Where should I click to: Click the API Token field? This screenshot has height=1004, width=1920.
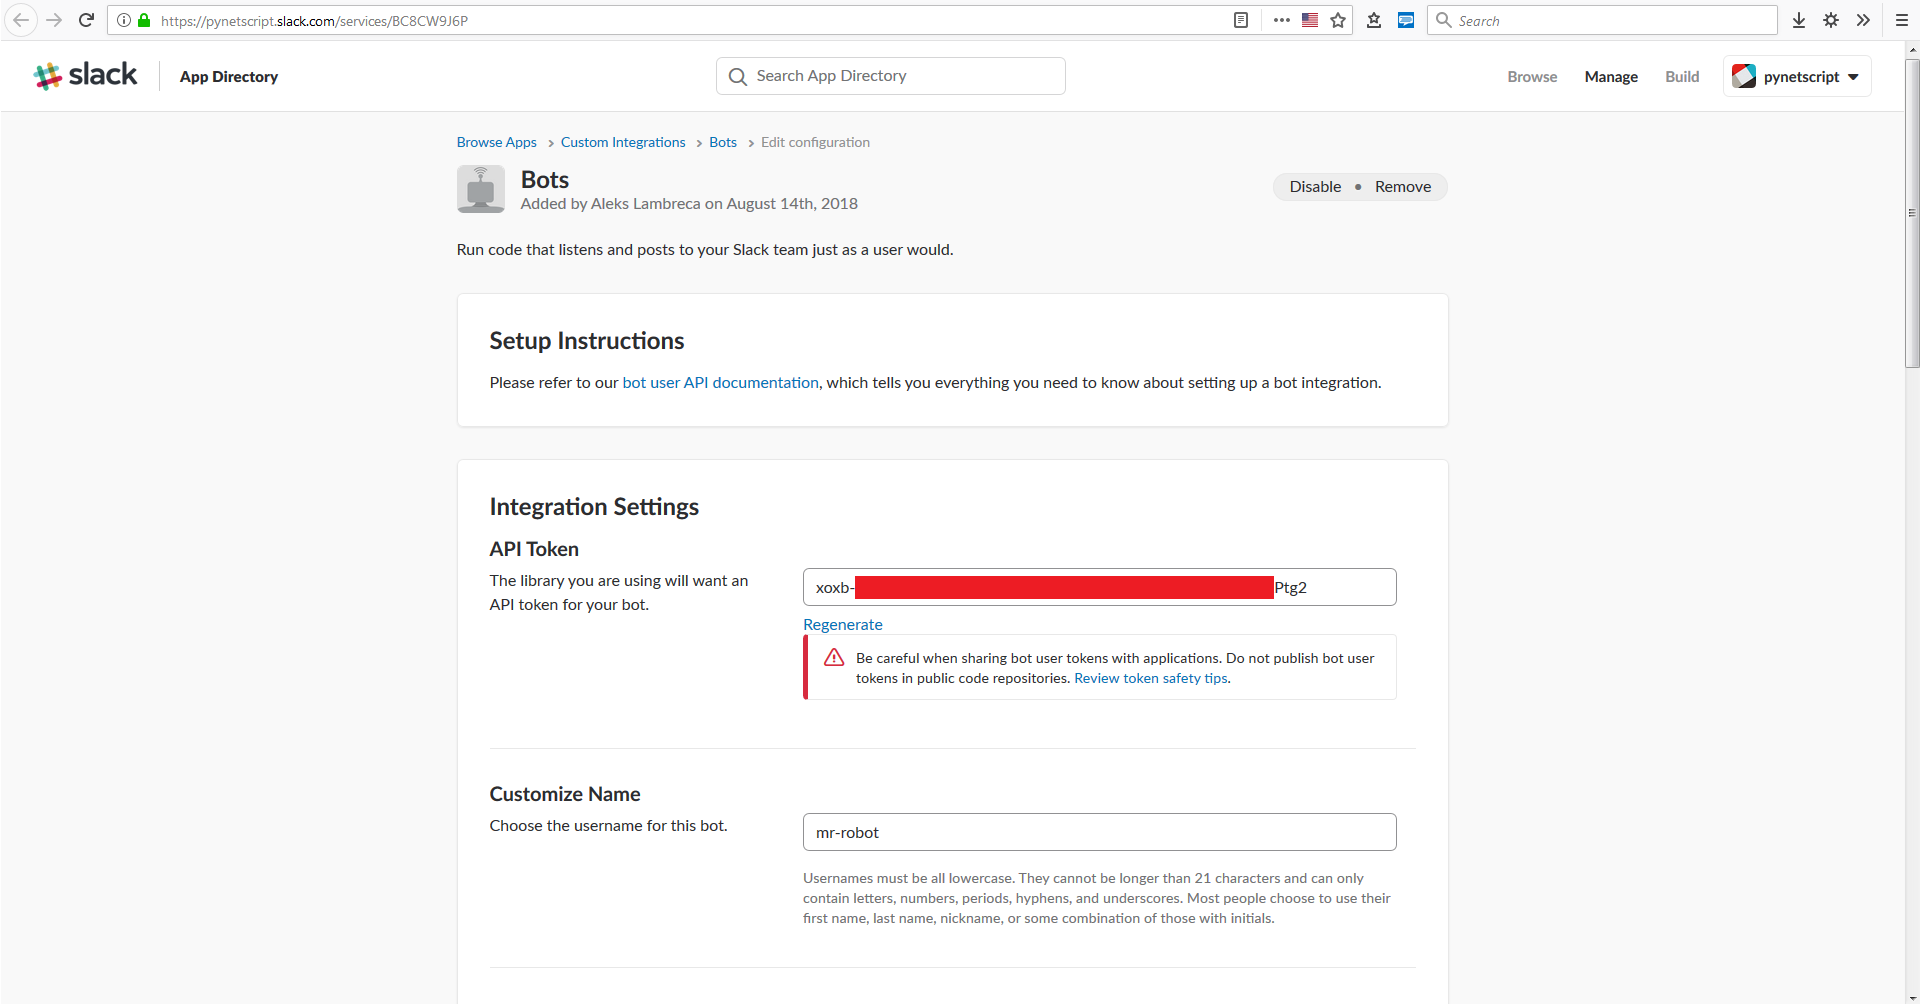[x=1100, y=587]
